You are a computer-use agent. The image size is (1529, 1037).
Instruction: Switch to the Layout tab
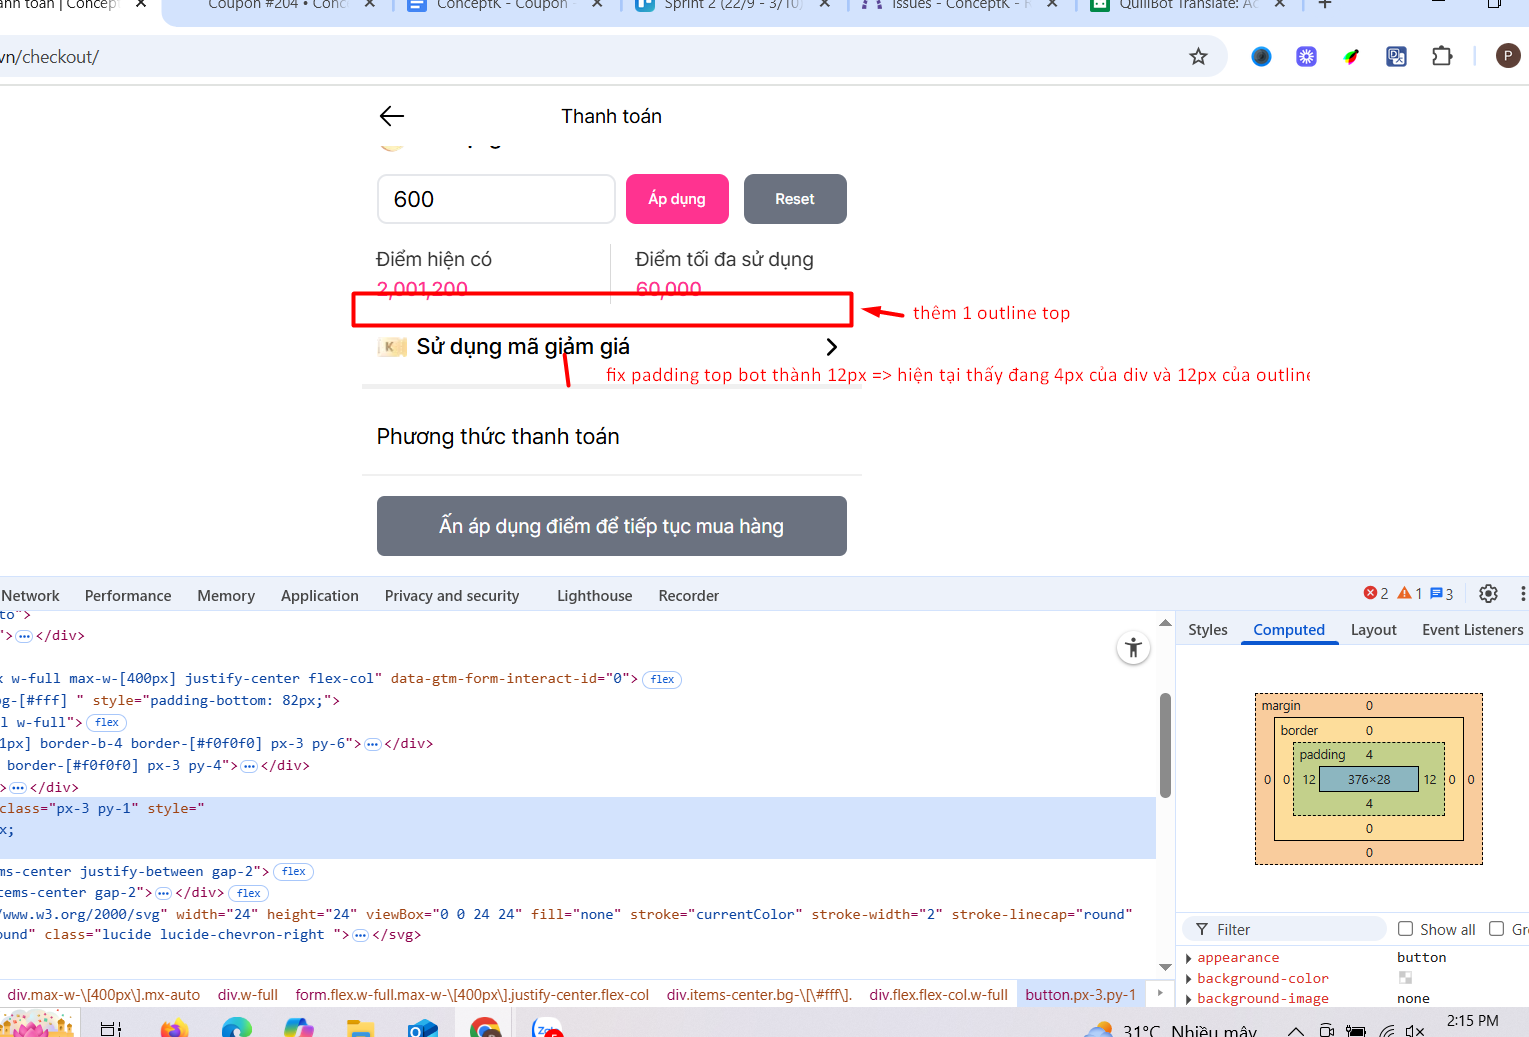(1373, 630)
